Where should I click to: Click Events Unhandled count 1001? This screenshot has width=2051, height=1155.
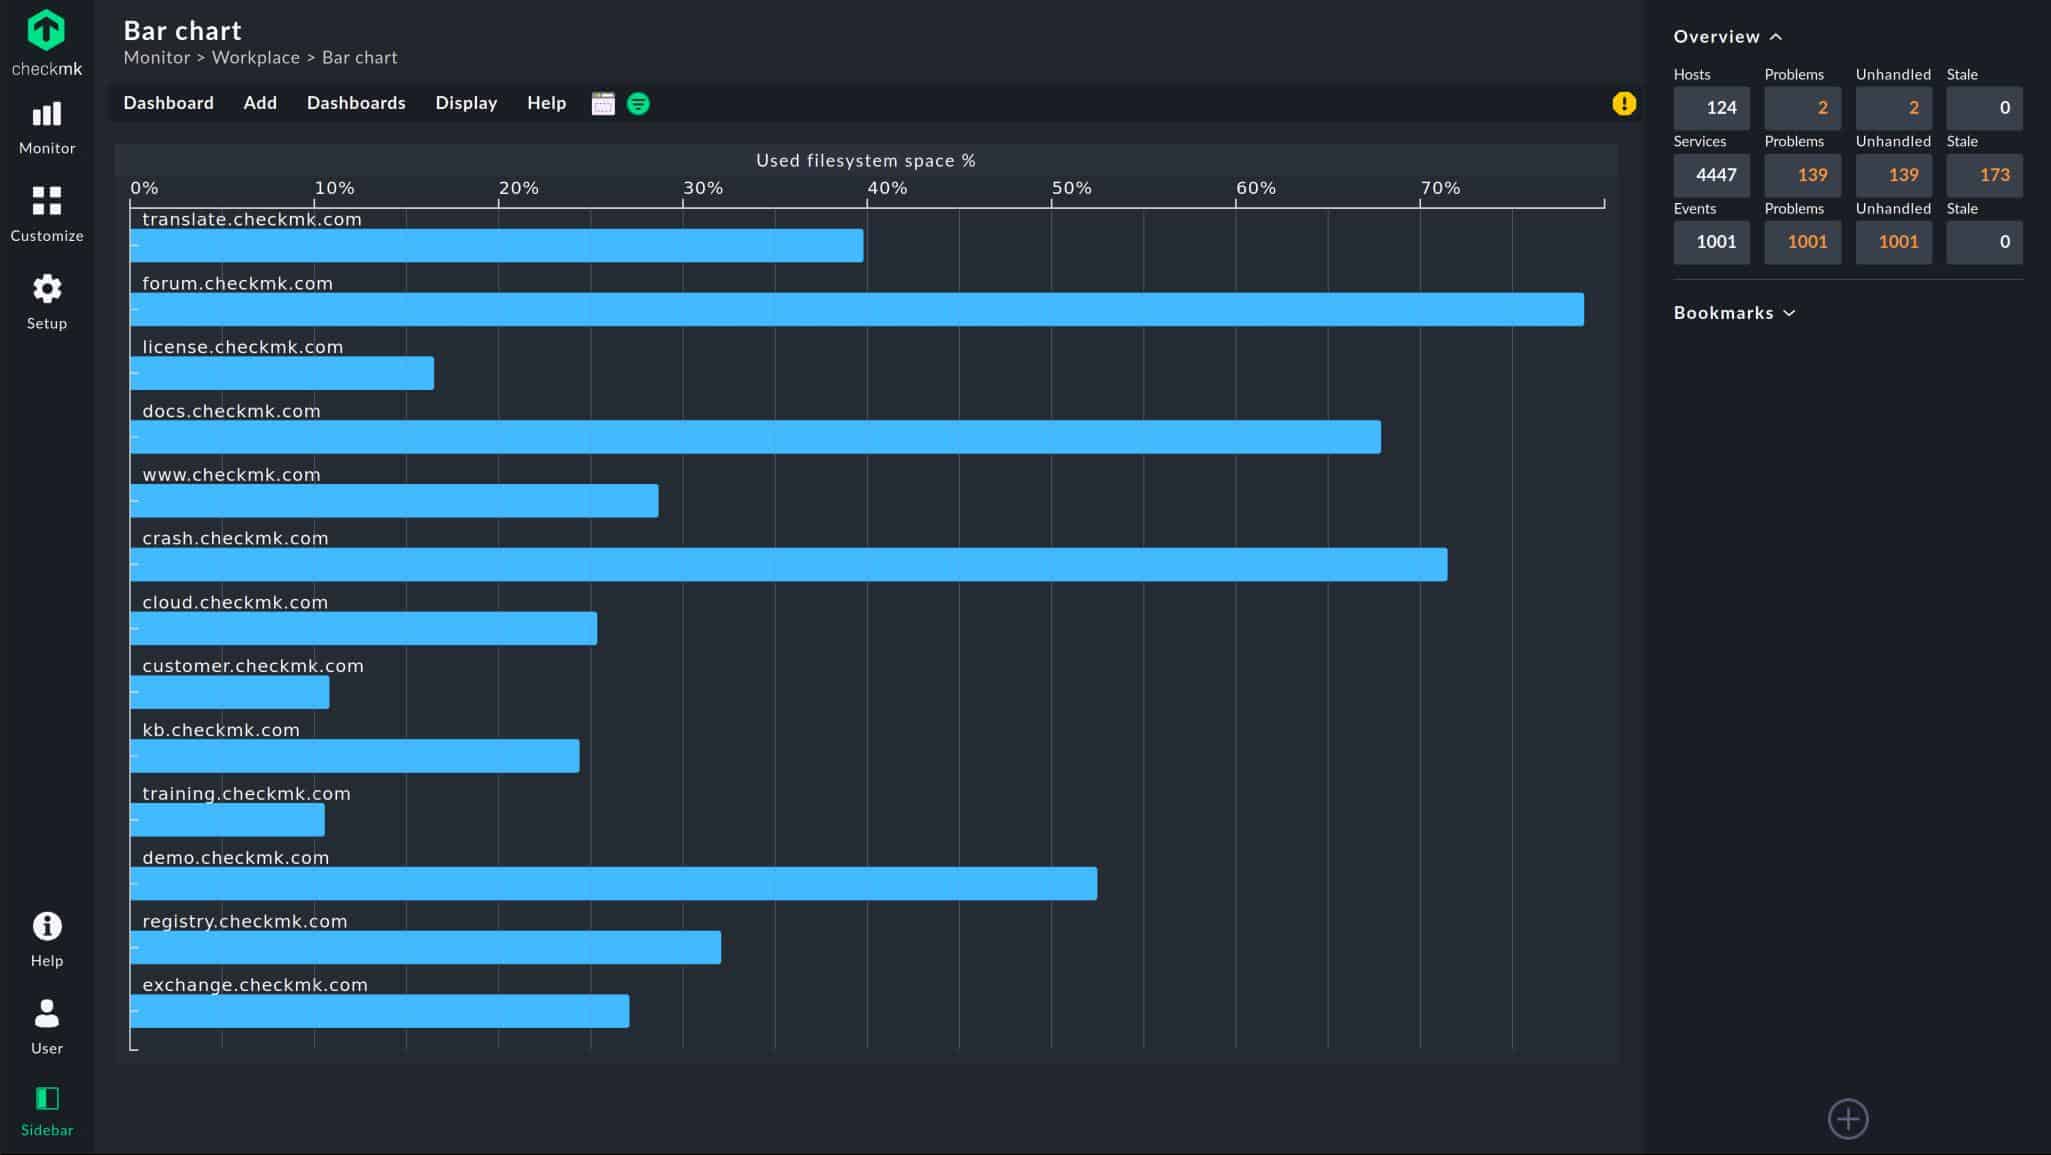(1893, 242)
